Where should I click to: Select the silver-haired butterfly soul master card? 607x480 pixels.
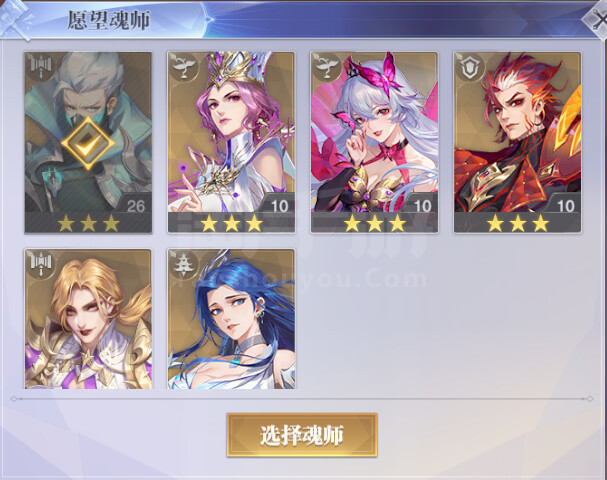point(374,142)
